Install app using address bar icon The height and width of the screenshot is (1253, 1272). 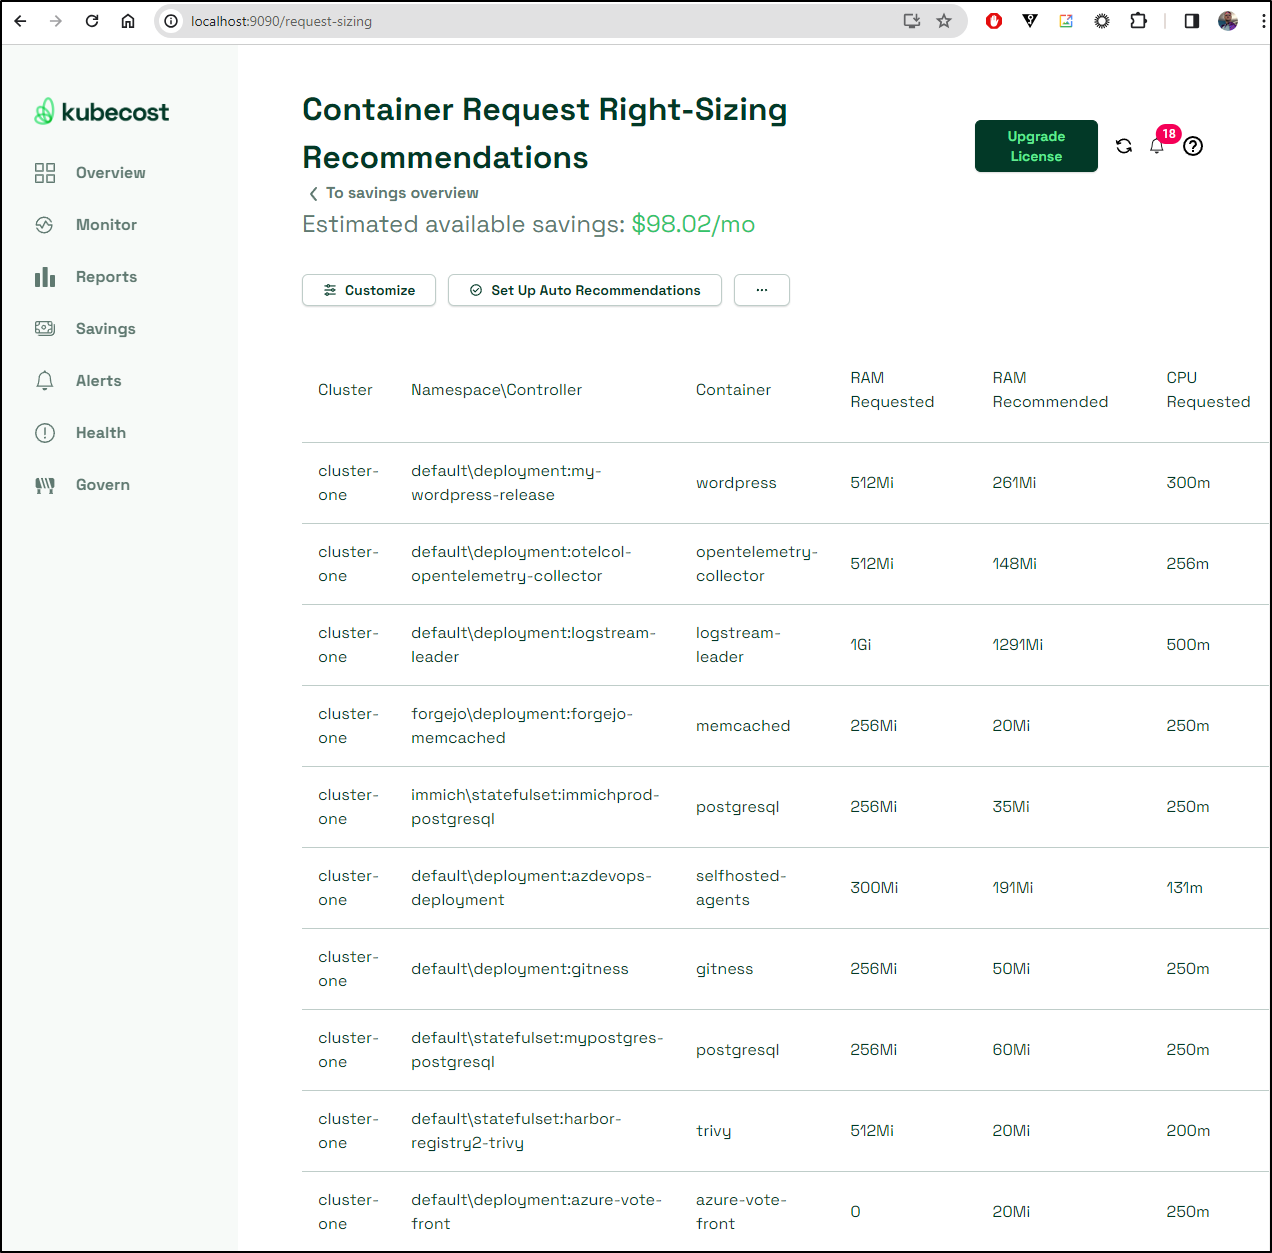912,21
